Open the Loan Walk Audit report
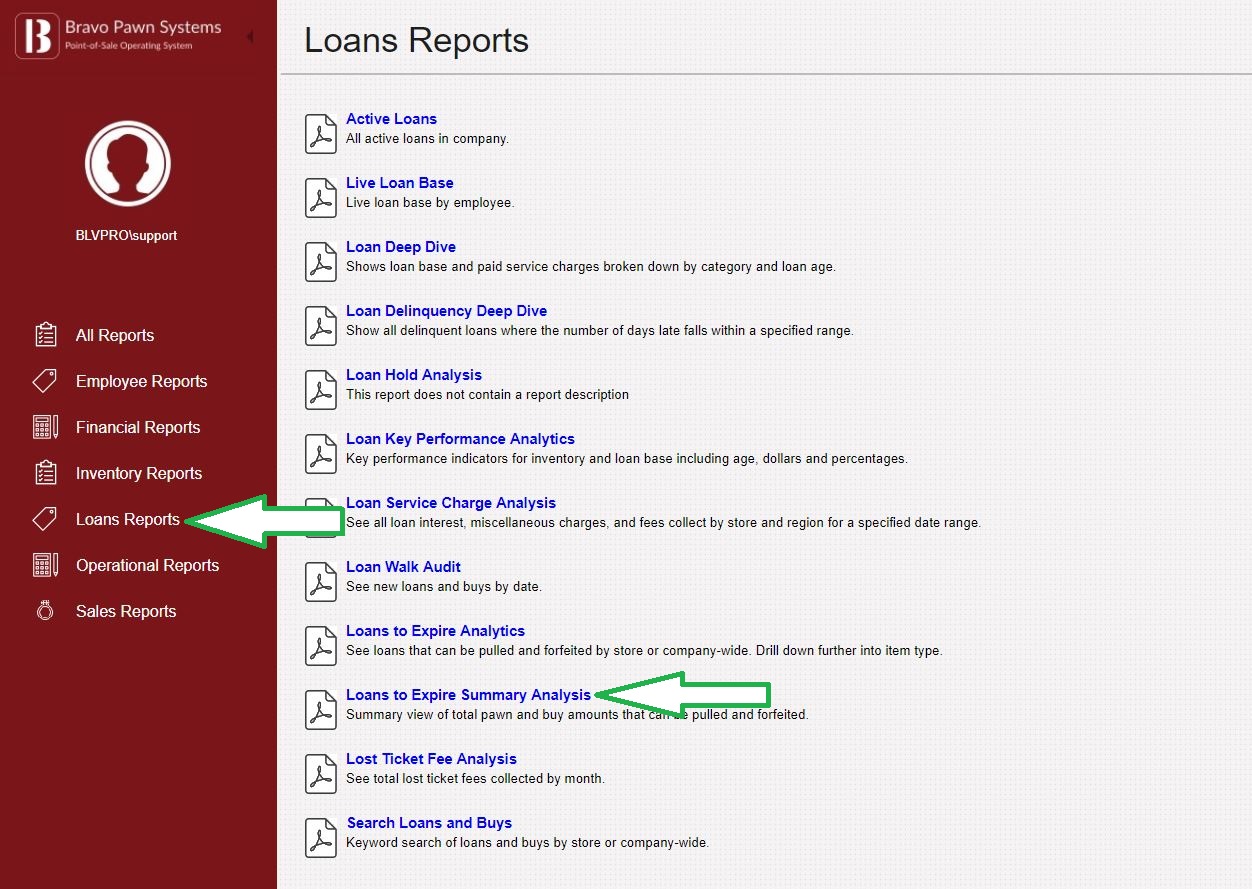The width and height of the screenshot is (1252, 889). (403, 567)
